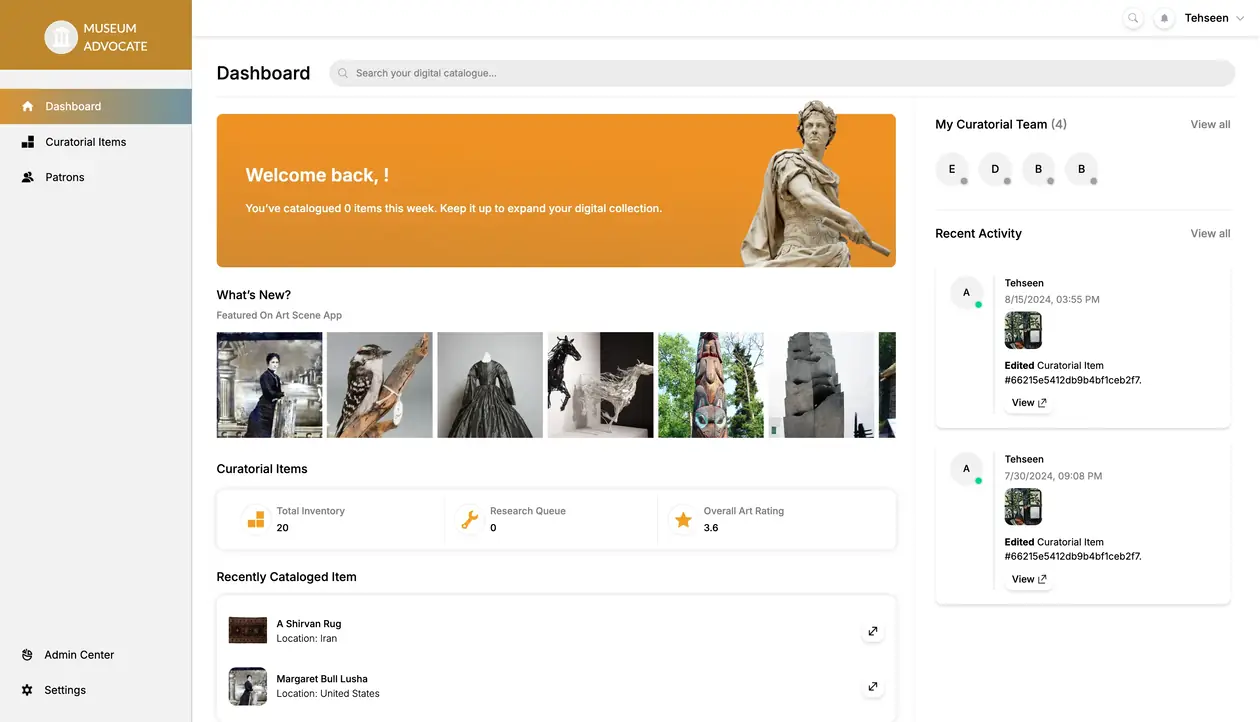Click View all for Recent Activity

(x=1210, y=233)
